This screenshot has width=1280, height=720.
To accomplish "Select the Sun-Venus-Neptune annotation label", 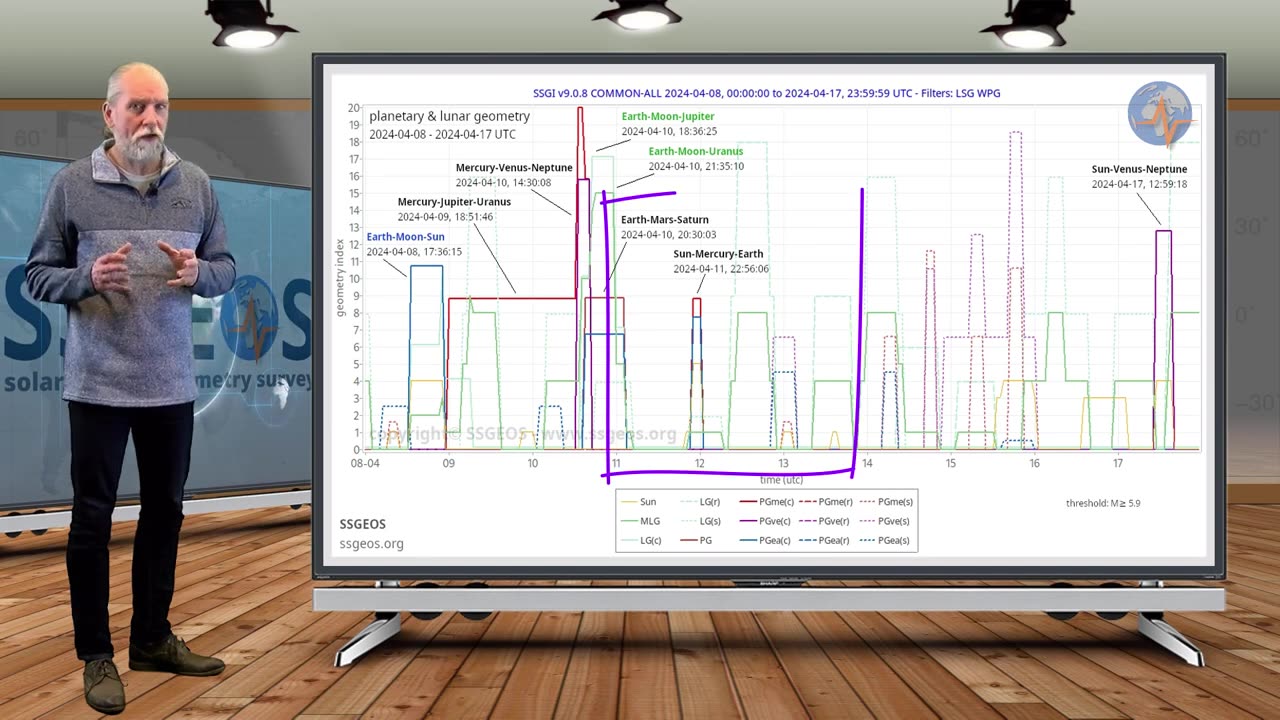I will click(1139, 170).
